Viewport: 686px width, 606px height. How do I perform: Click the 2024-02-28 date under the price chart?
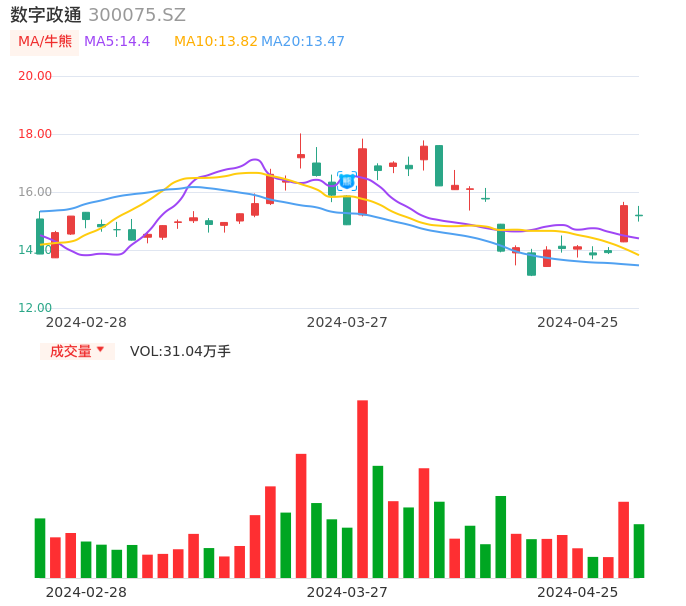[86, 322]
